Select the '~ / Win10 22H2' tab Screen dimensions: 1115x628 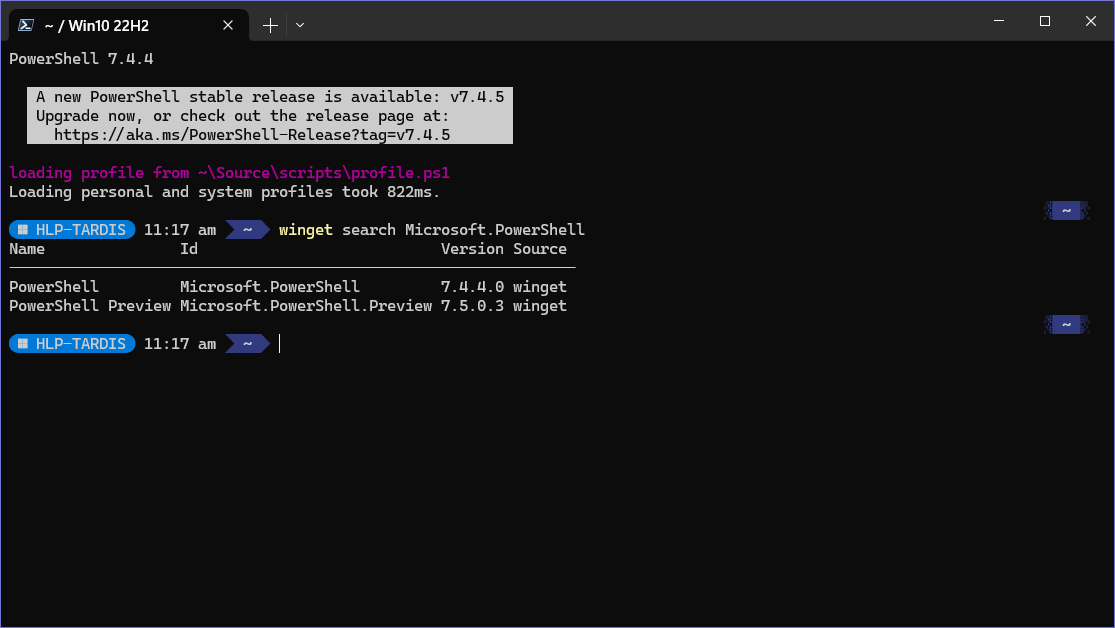coord(129,25)
